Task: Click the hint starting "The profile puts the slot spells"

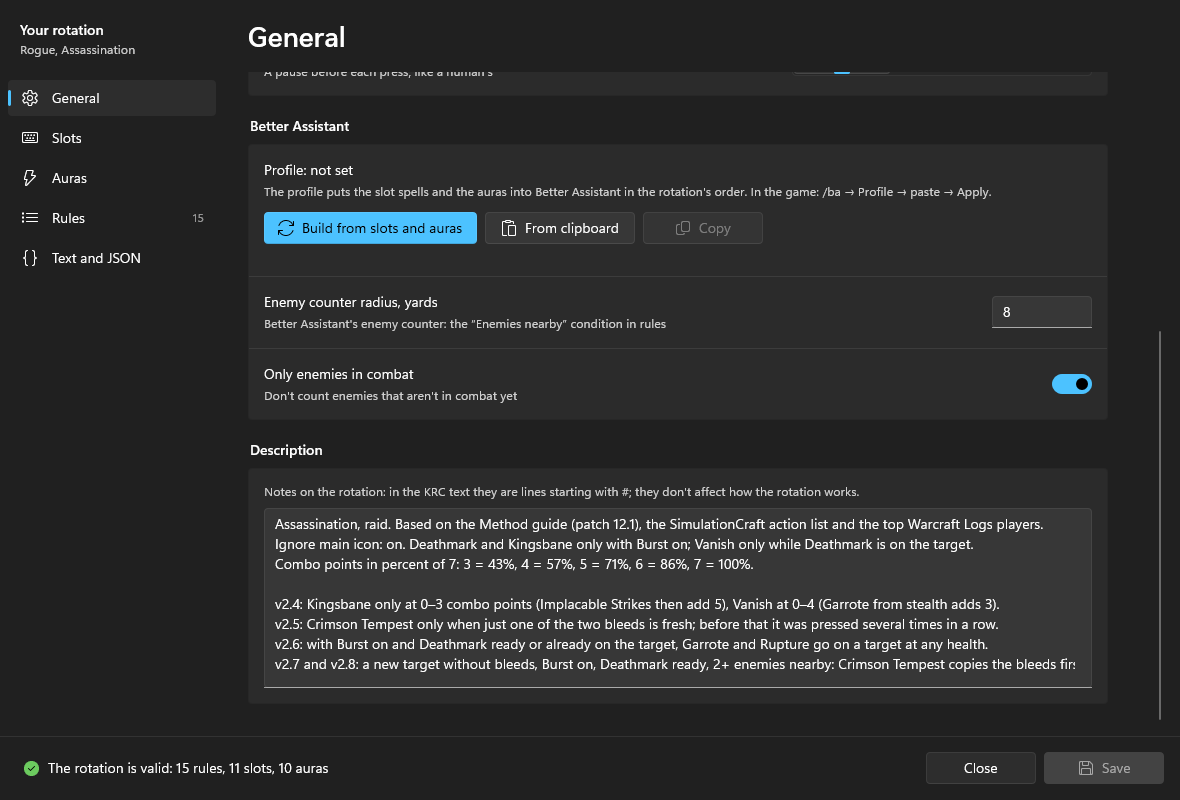Action: coord(628,192)
